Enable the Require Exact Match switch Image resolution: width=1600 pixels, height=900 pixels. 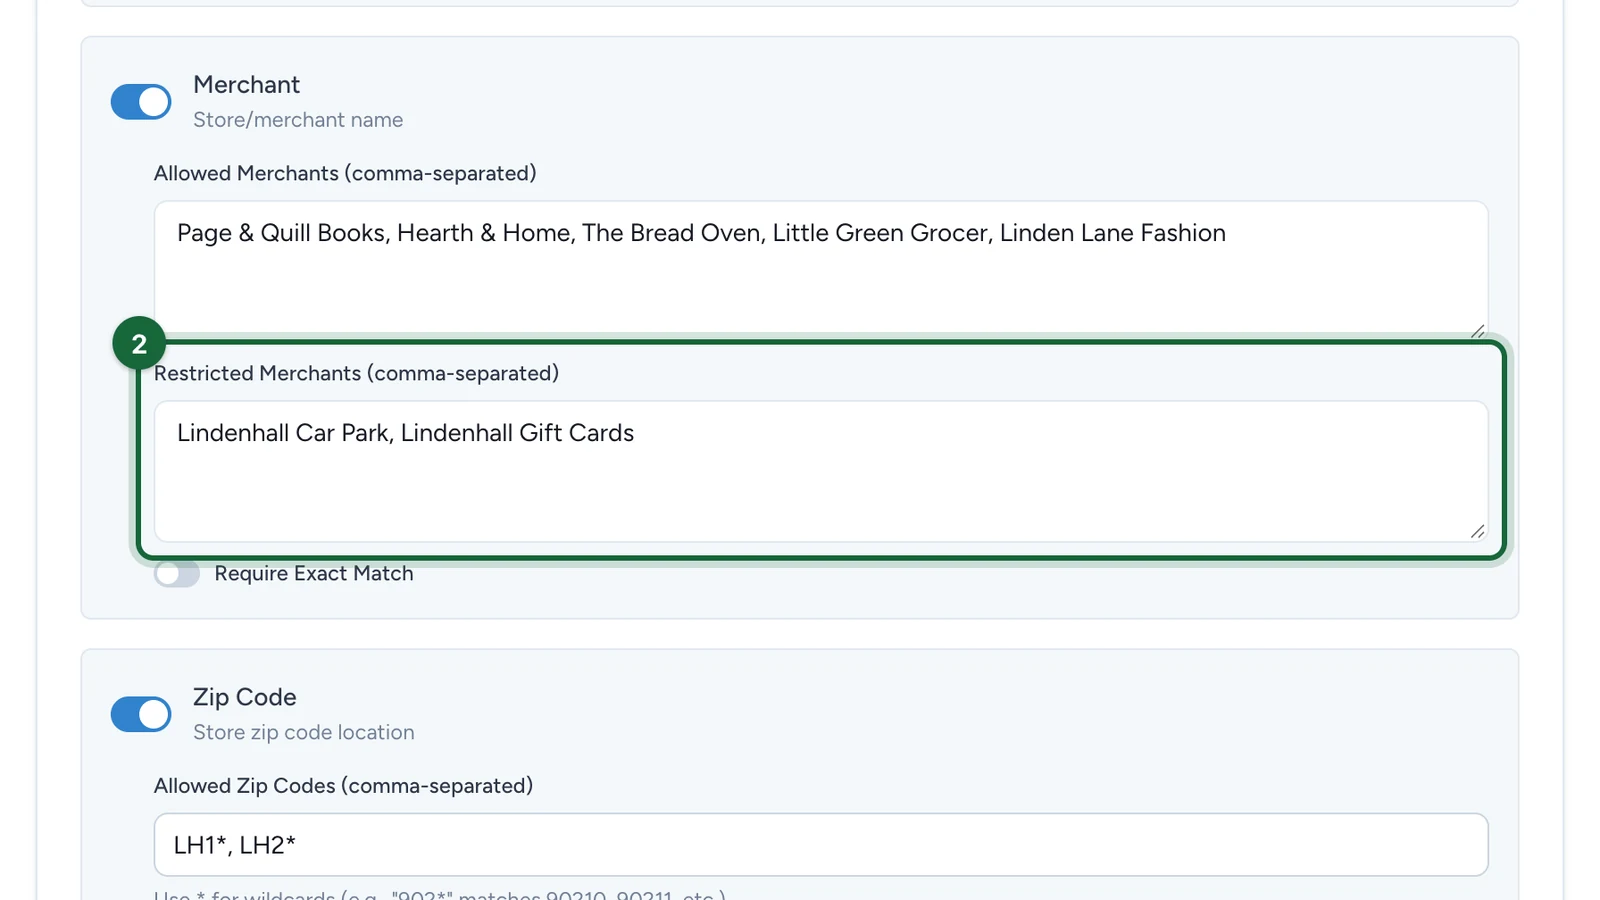click(x=177, y=573)
